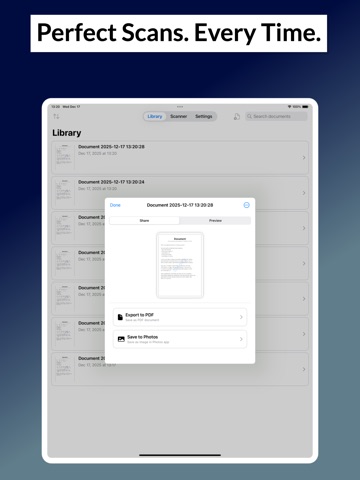The width and height of the screenshot is (360, 480).
Task: Open the Settings tab
Action: pos(204,116)
